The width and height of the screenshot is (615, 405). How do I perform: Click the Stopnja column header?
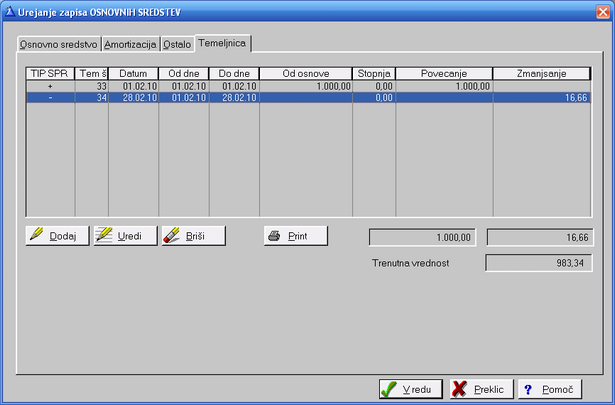pos(374,74)
